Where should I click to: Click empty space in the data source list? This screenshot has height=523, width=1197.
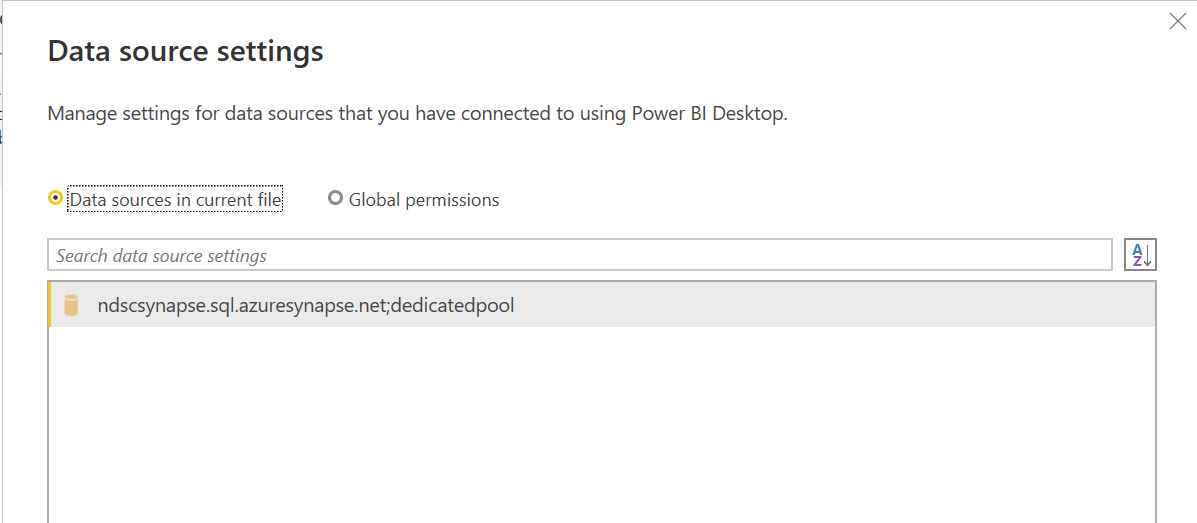tap(602, 425)
